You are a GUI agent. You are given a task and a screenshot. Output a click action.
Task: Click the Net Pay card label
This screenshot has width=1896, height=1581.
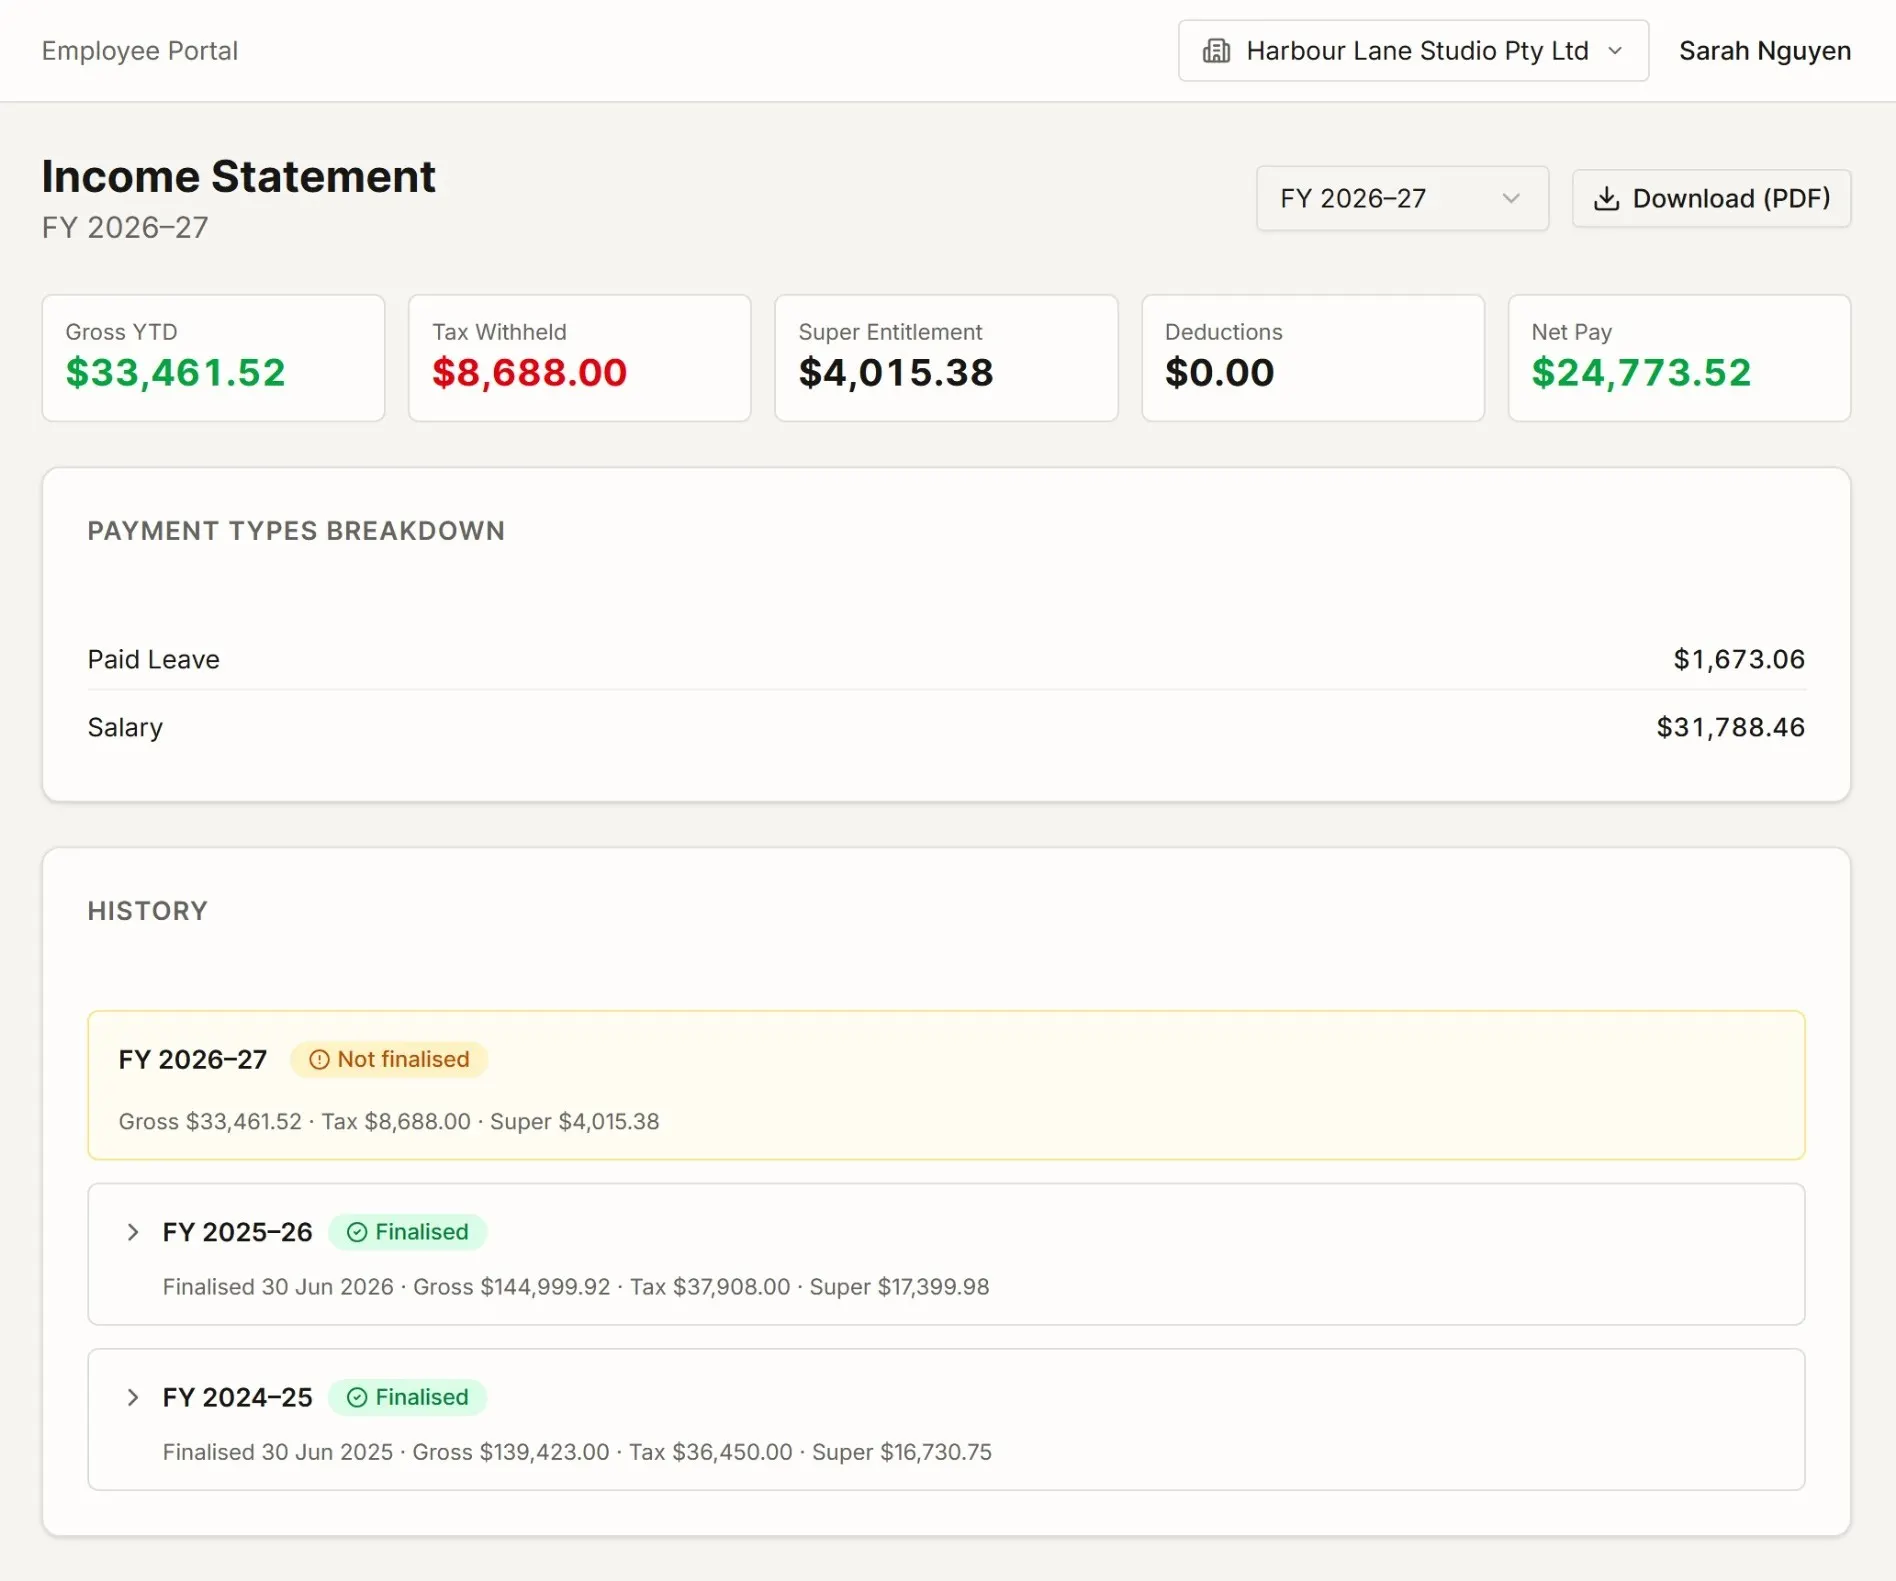tap(1572, 332)
